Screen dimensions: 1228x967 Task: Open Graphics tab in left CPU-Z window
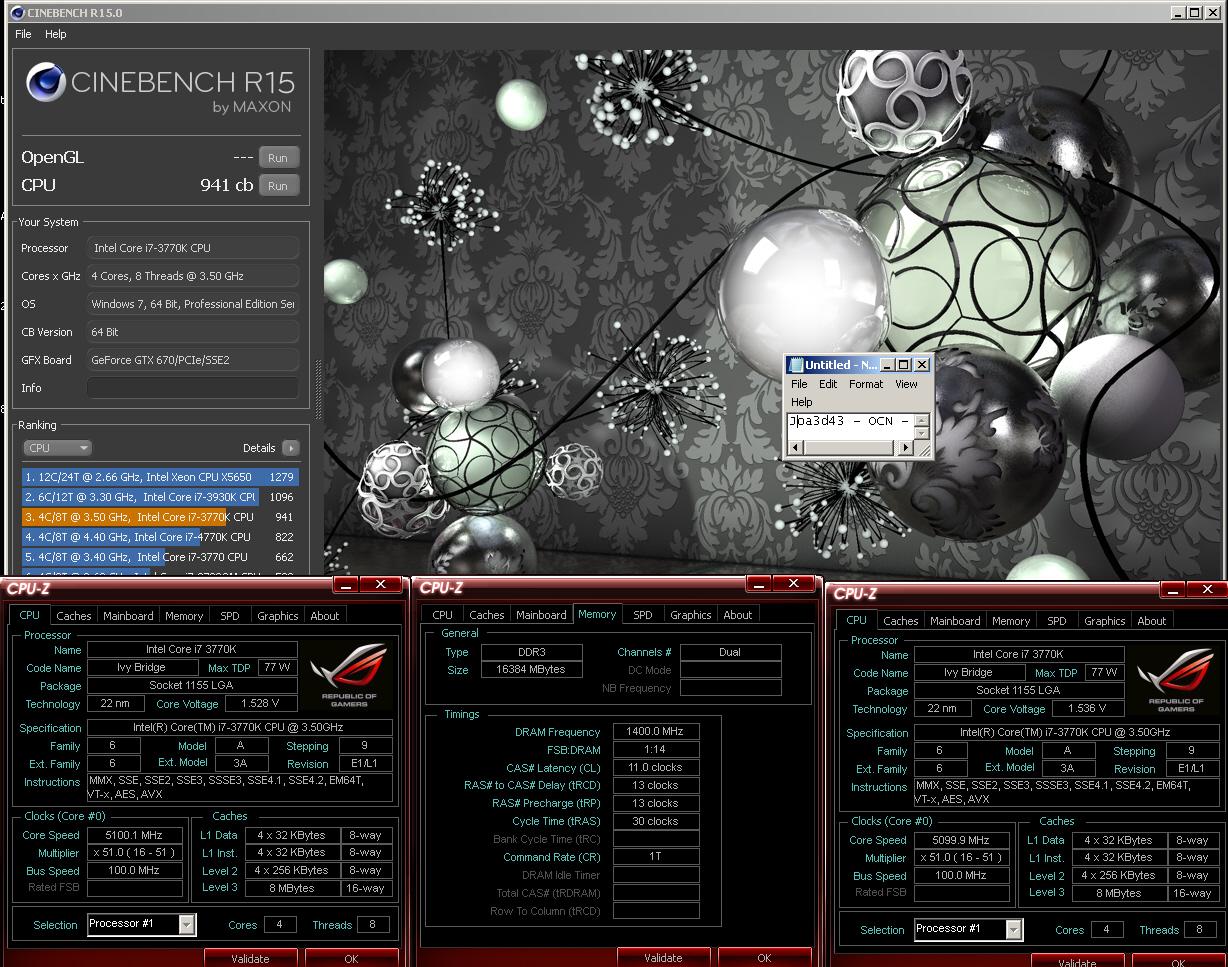click(277, 616)
